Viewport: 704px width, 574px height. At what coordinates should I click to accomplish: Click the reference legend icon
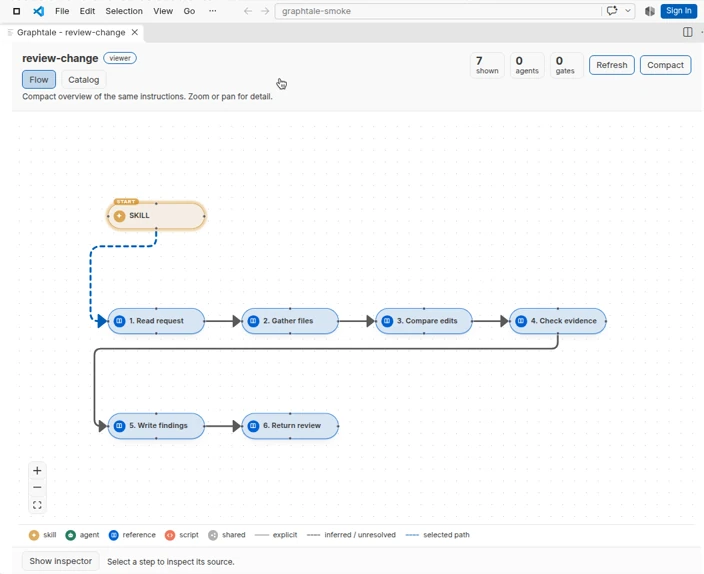click(x=114, y=535)
